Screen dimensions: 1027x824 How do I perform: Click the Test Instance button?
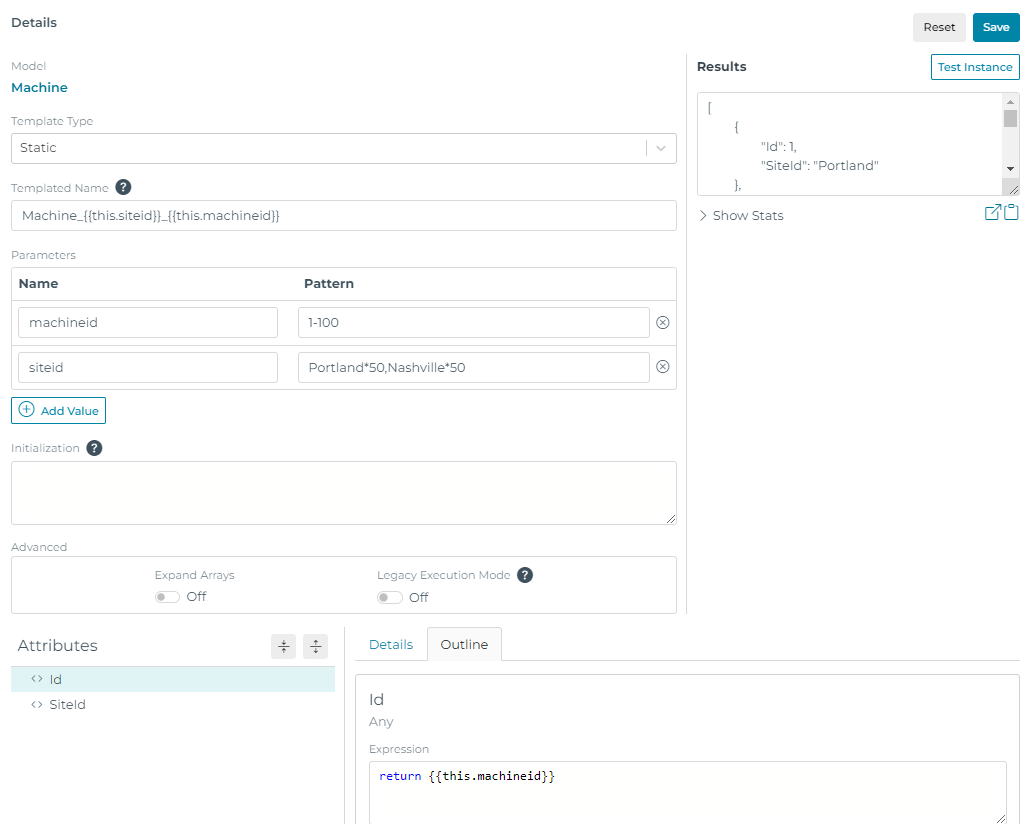click(x=975, y=67)
